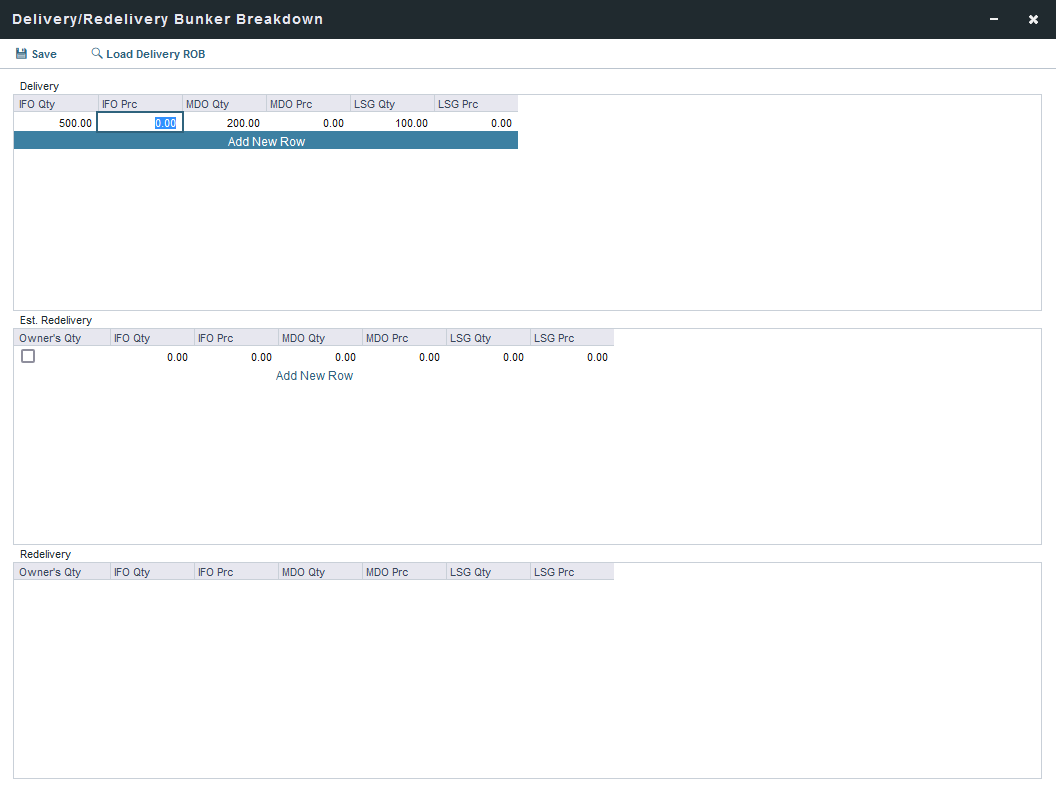1056x789 pixels.
Task: Click the LSG Prc column header in Delivery
Action: [x=476, y=104]
